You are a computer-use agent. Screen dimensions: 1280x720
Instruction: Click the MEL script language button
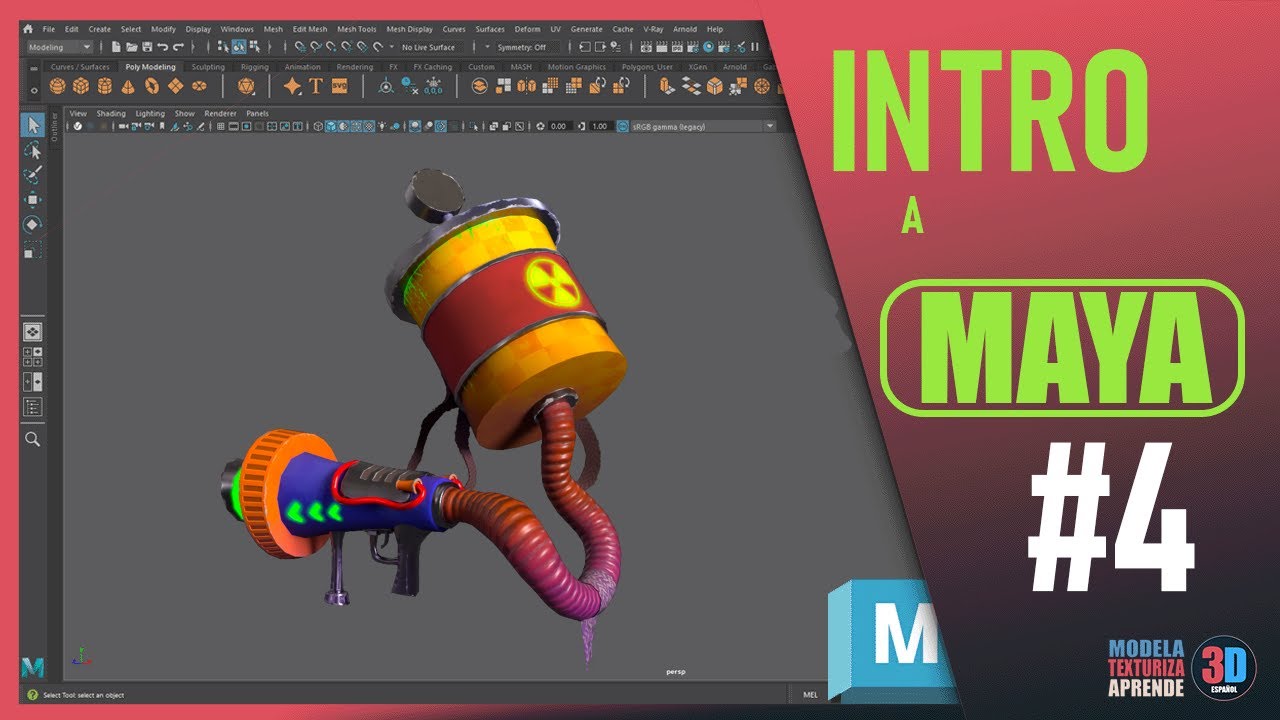click(810, 694)
